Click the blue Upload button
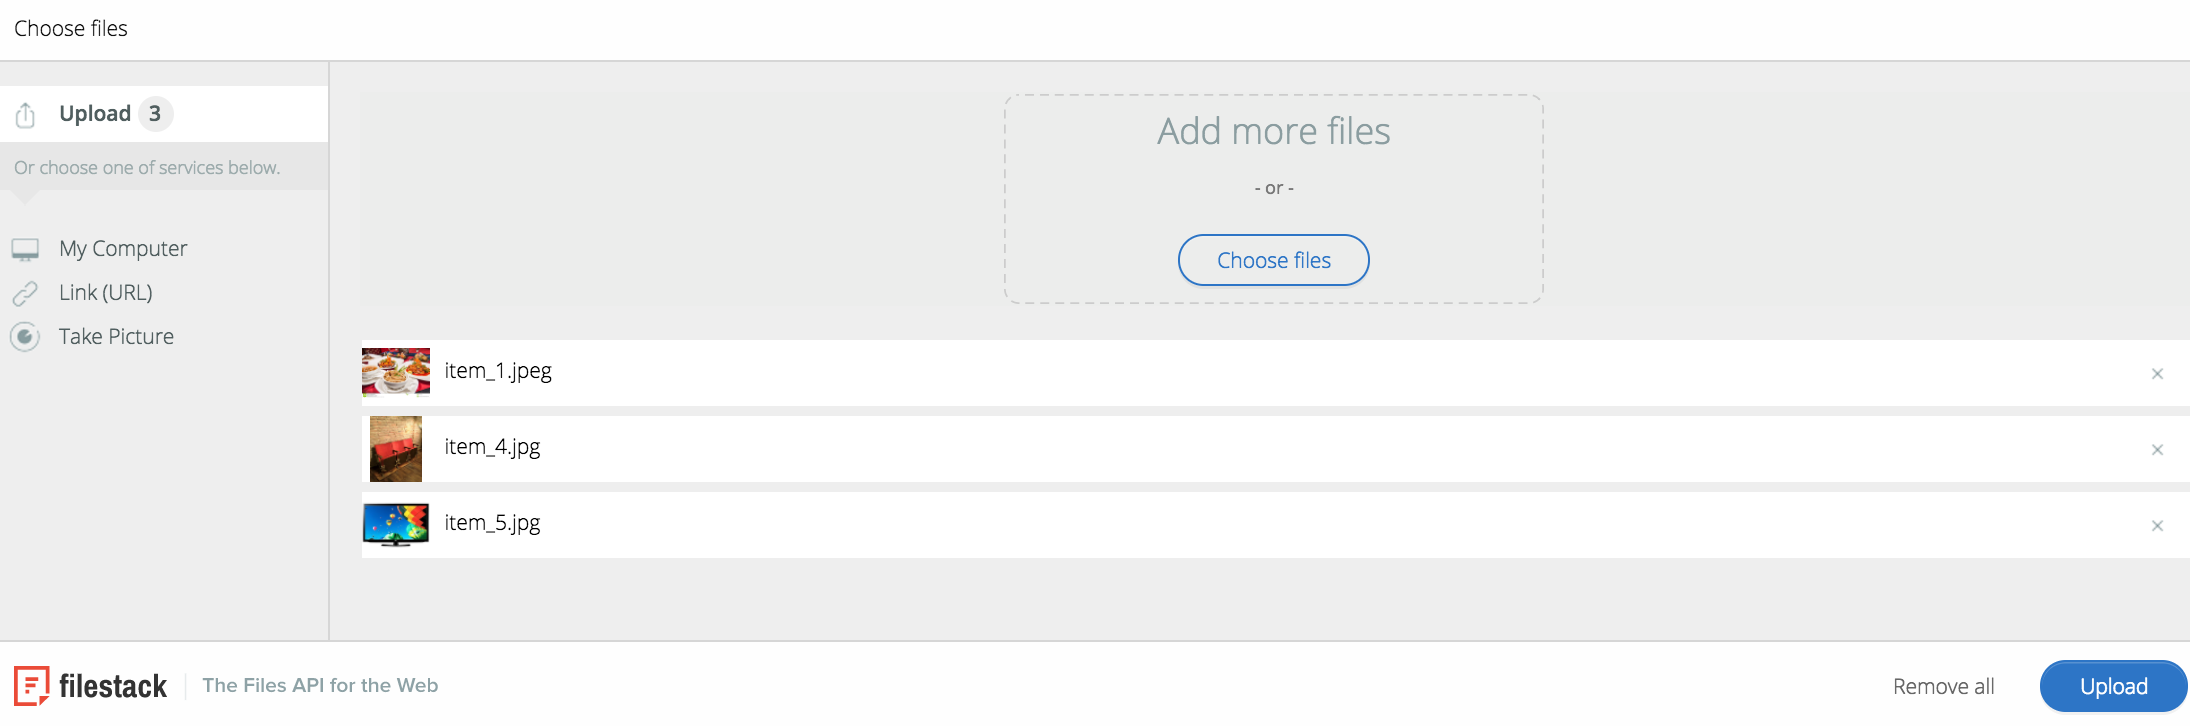This screenshot has width=2190, height=726. click(2113, 686)
